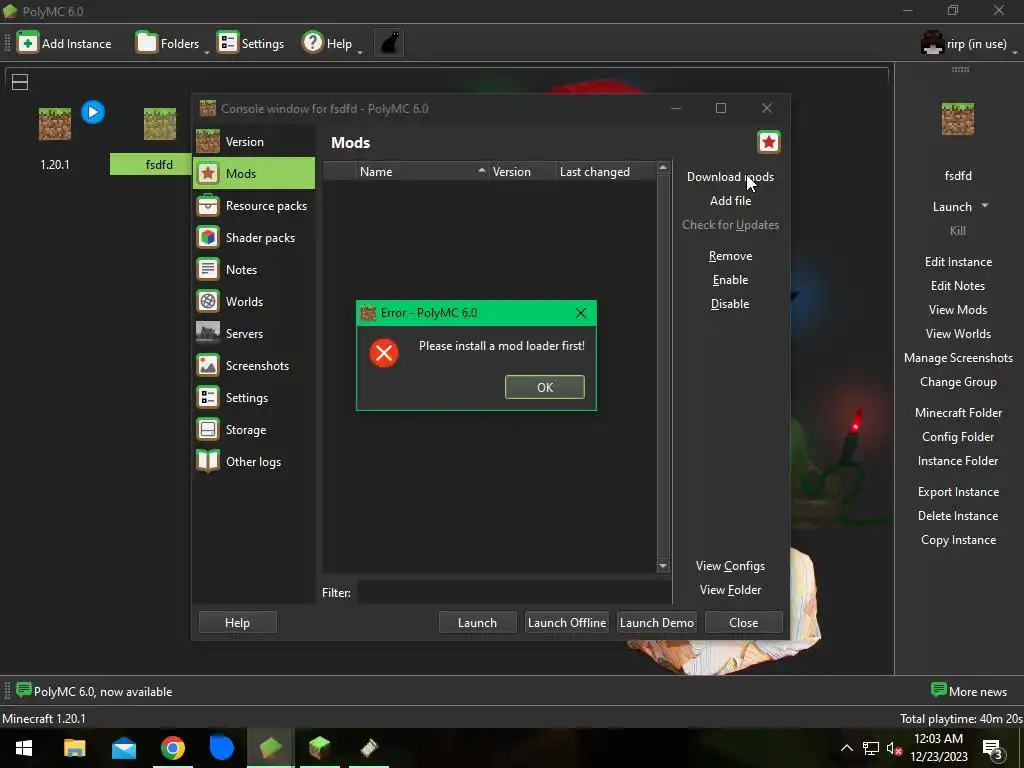Viewport: 1024px width, 768px height.
Task: Click Add Instance in main toolbar
Action: [x=64, y=44]
